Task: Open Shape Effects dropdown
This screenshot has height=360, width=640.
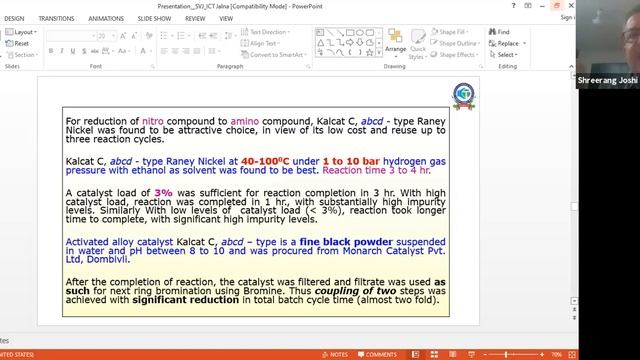Action: [x=454, y=55]
